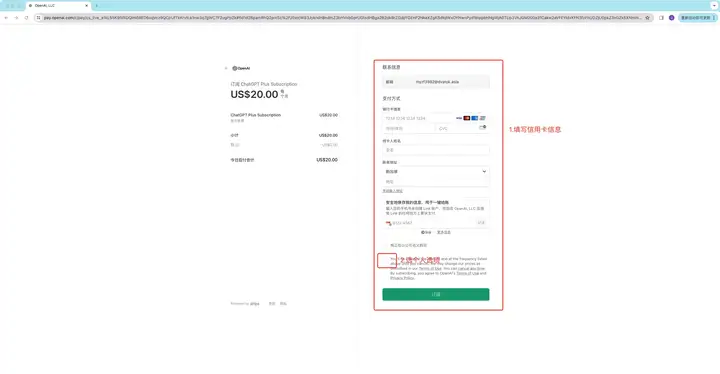Tick the business purchase checkbox
The height and width of the screenshot is (374, 720).
[386, 245]
